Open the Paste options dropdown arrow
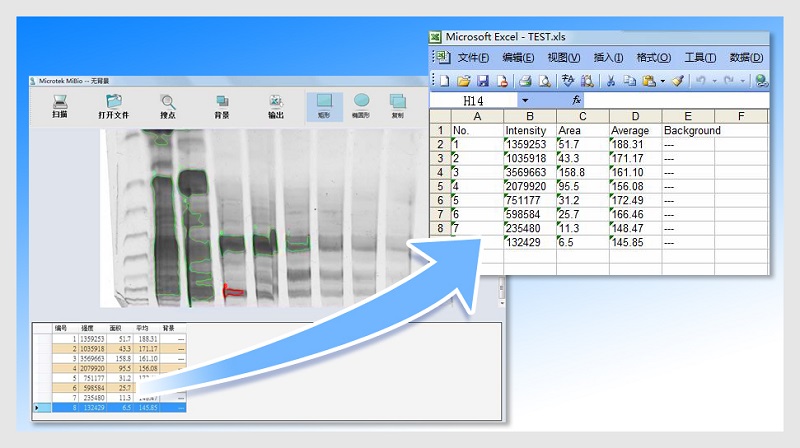Viewport: 800px width, 448px height. pos(662,80)
